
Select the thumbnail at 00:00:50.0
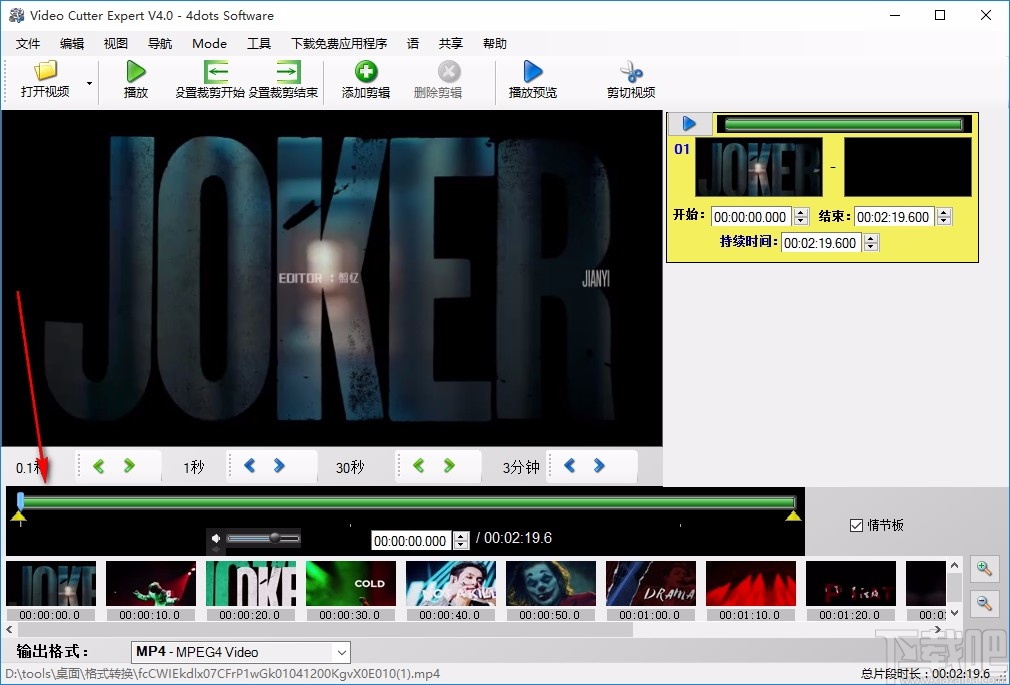tap(550, 582)
